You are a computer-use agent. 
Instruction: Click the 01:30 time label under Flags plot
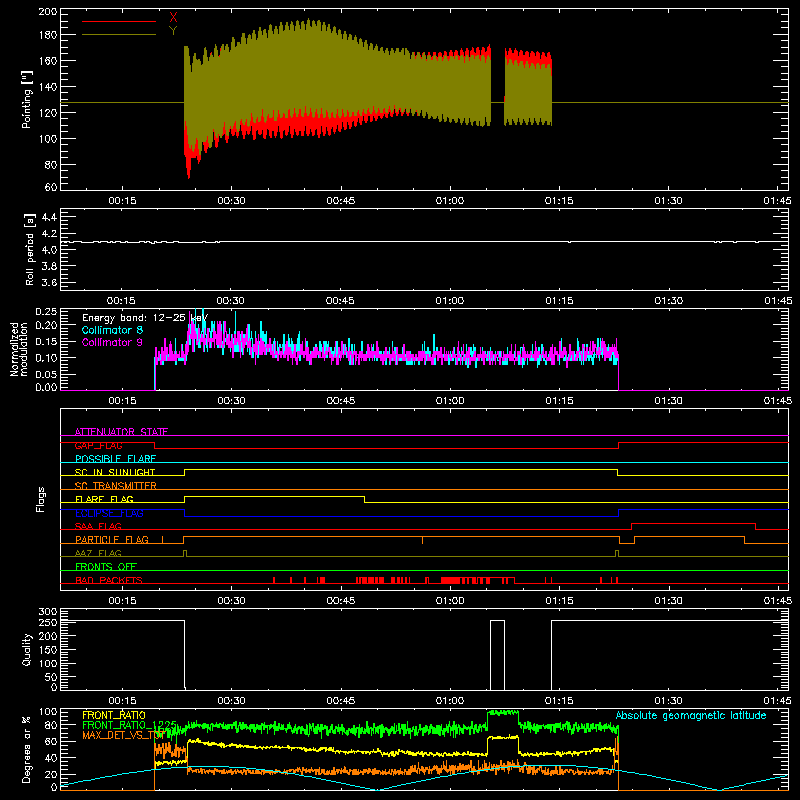(x=668, y=601)
